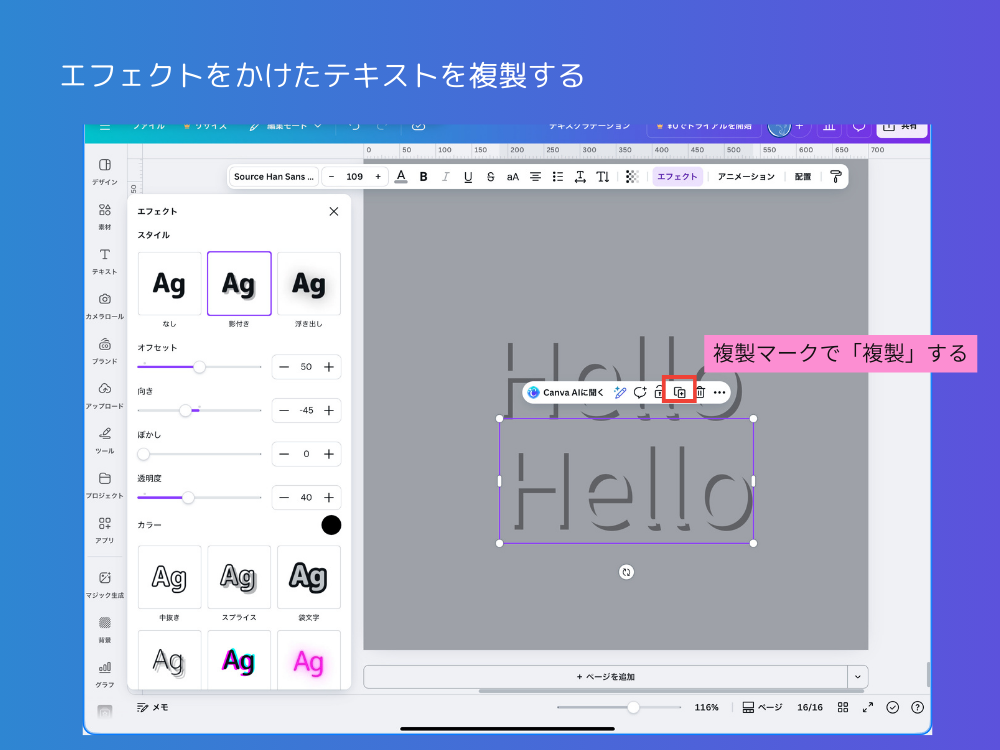Click the duplicate icon in the floating toolbar
This screenshot has height=750, width=1000.
click(679, 392)
